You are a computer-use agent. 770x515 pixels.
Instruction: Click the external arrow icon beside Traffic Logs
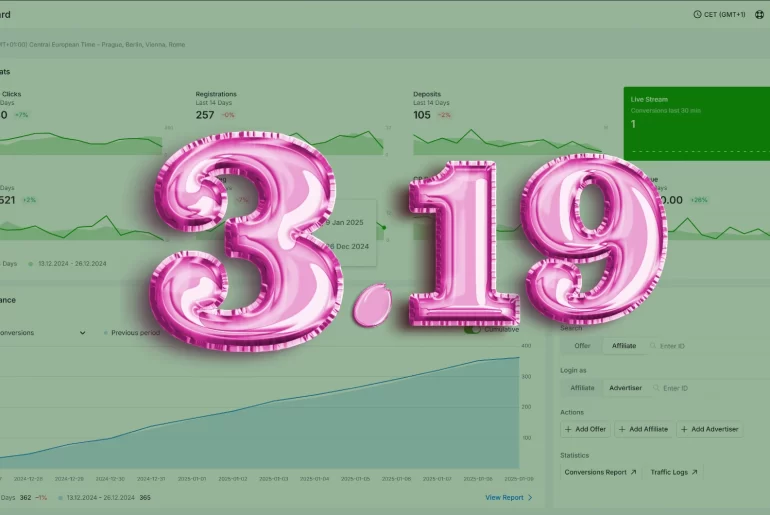coord(694,472)
